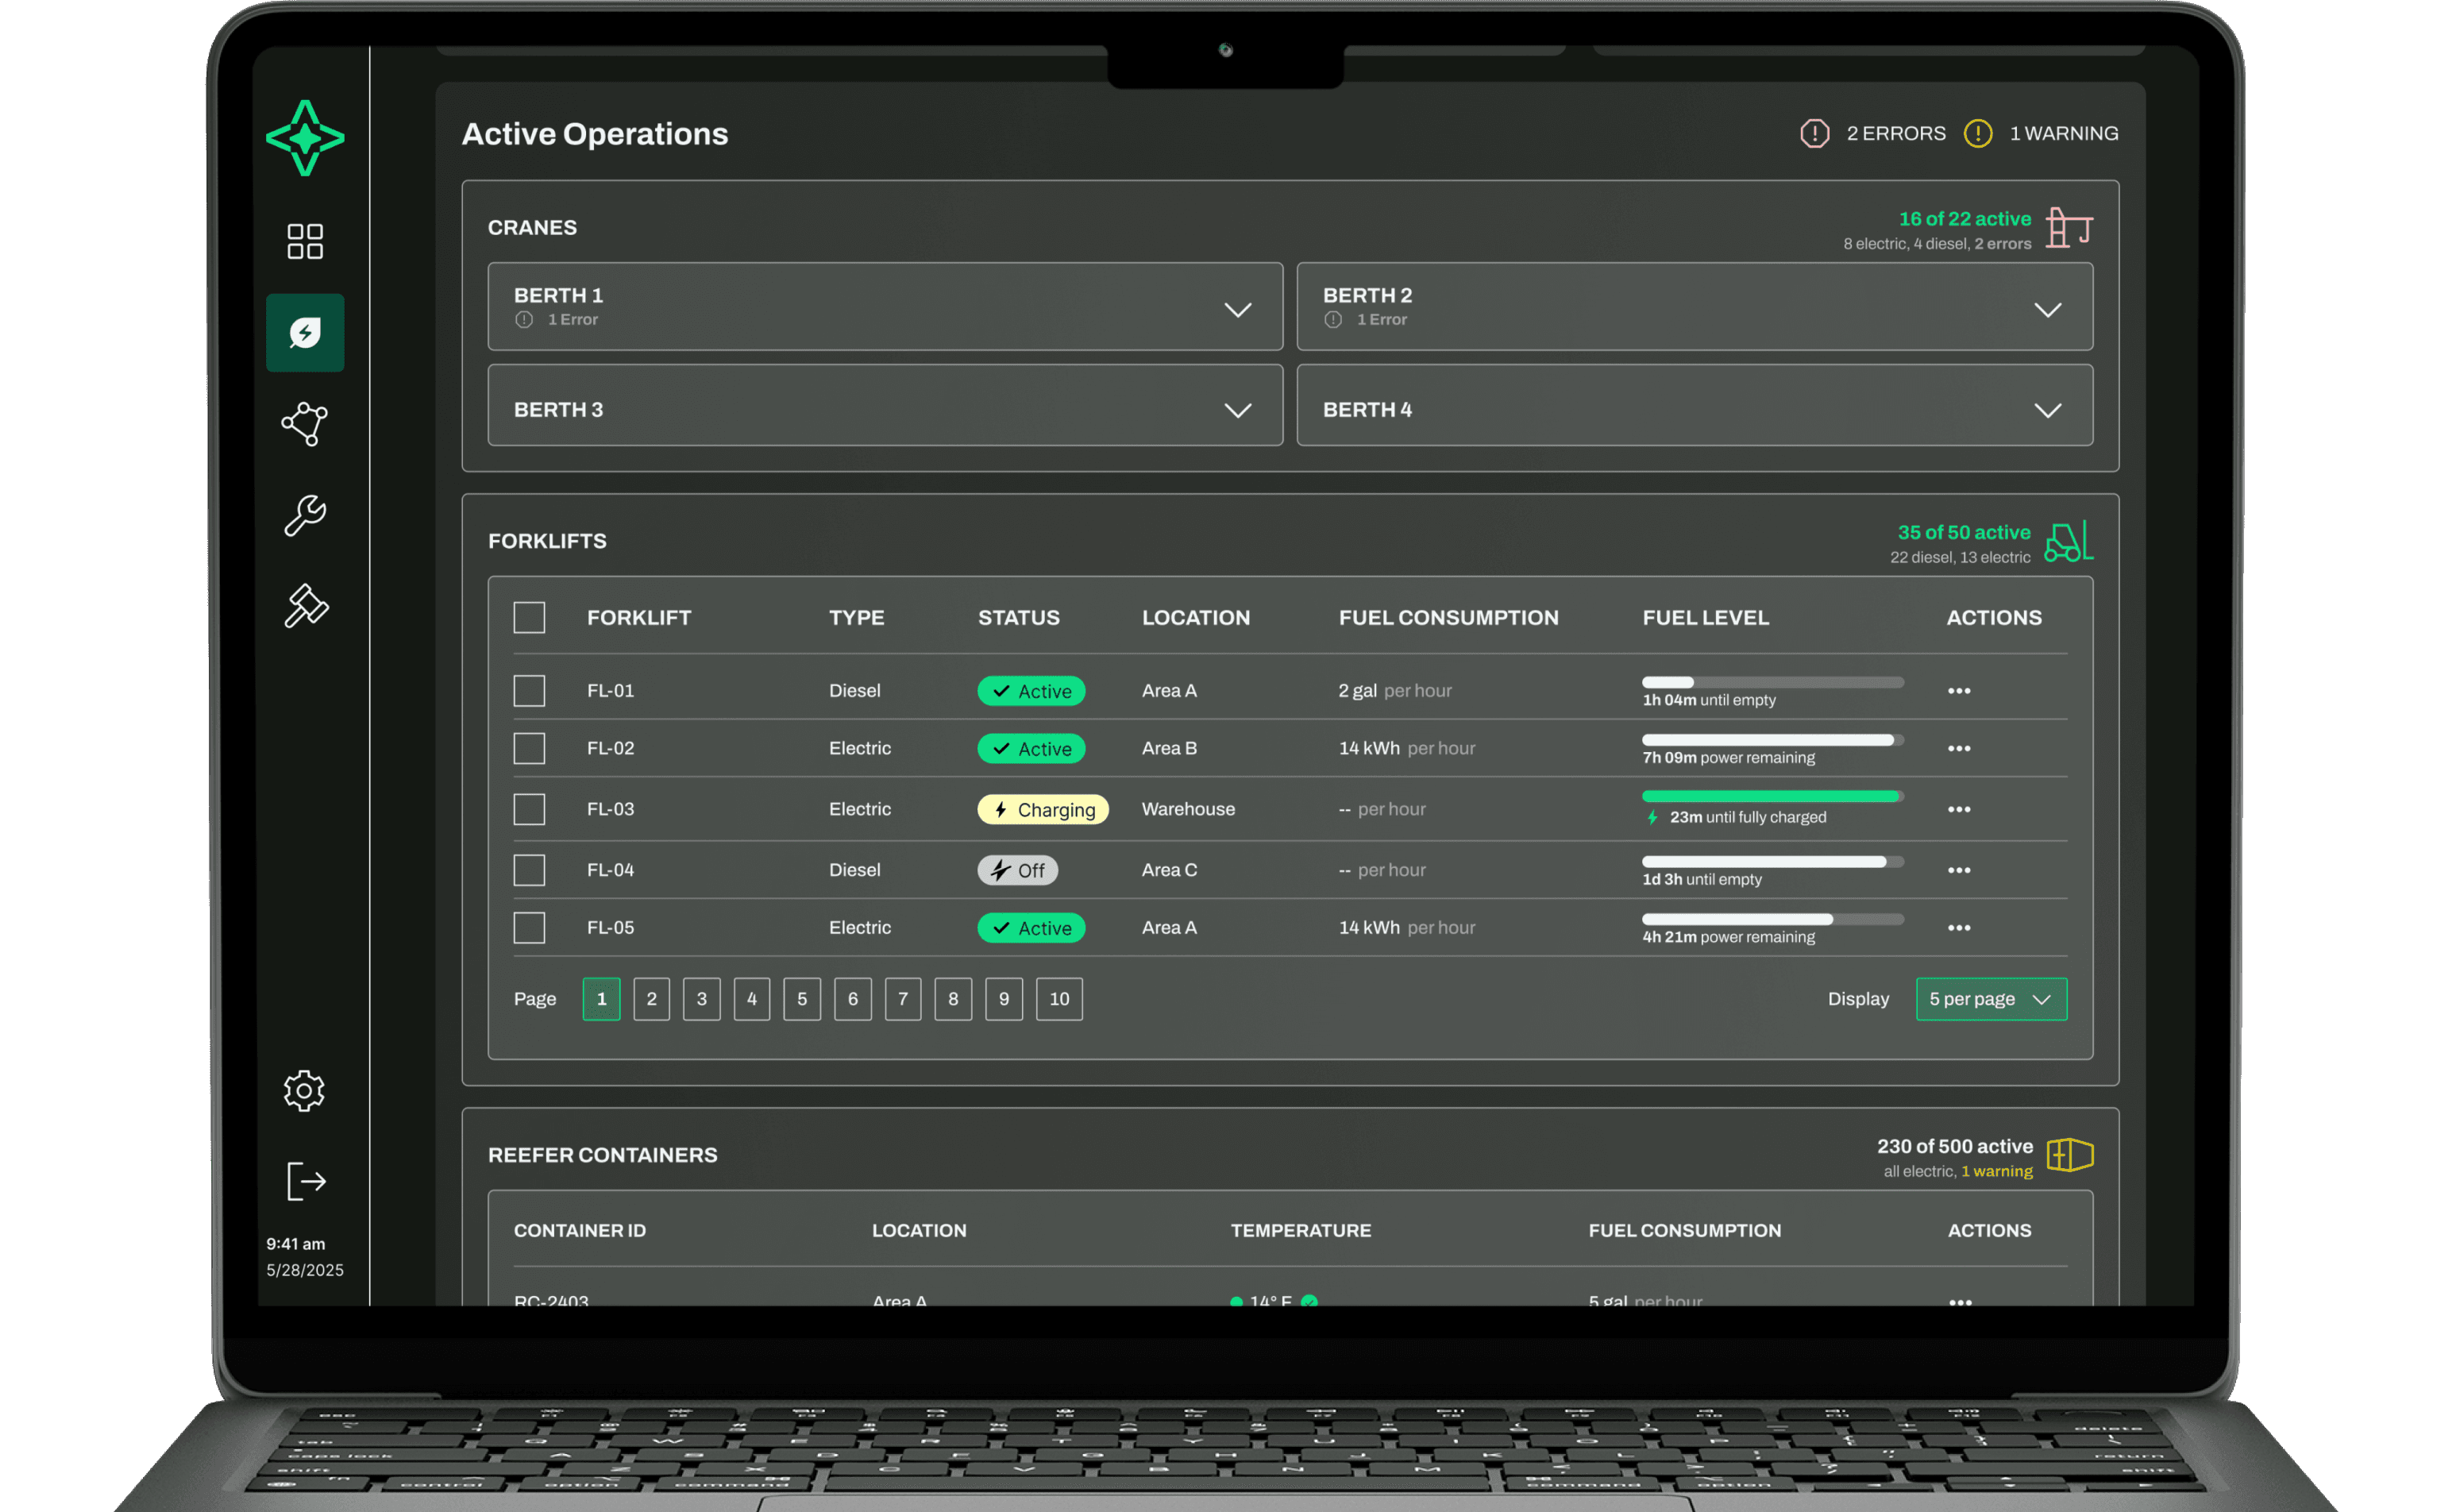
Task: Check the FL-03 forklift checkbox
Action: pyautogui.click(x=529, y=809)
